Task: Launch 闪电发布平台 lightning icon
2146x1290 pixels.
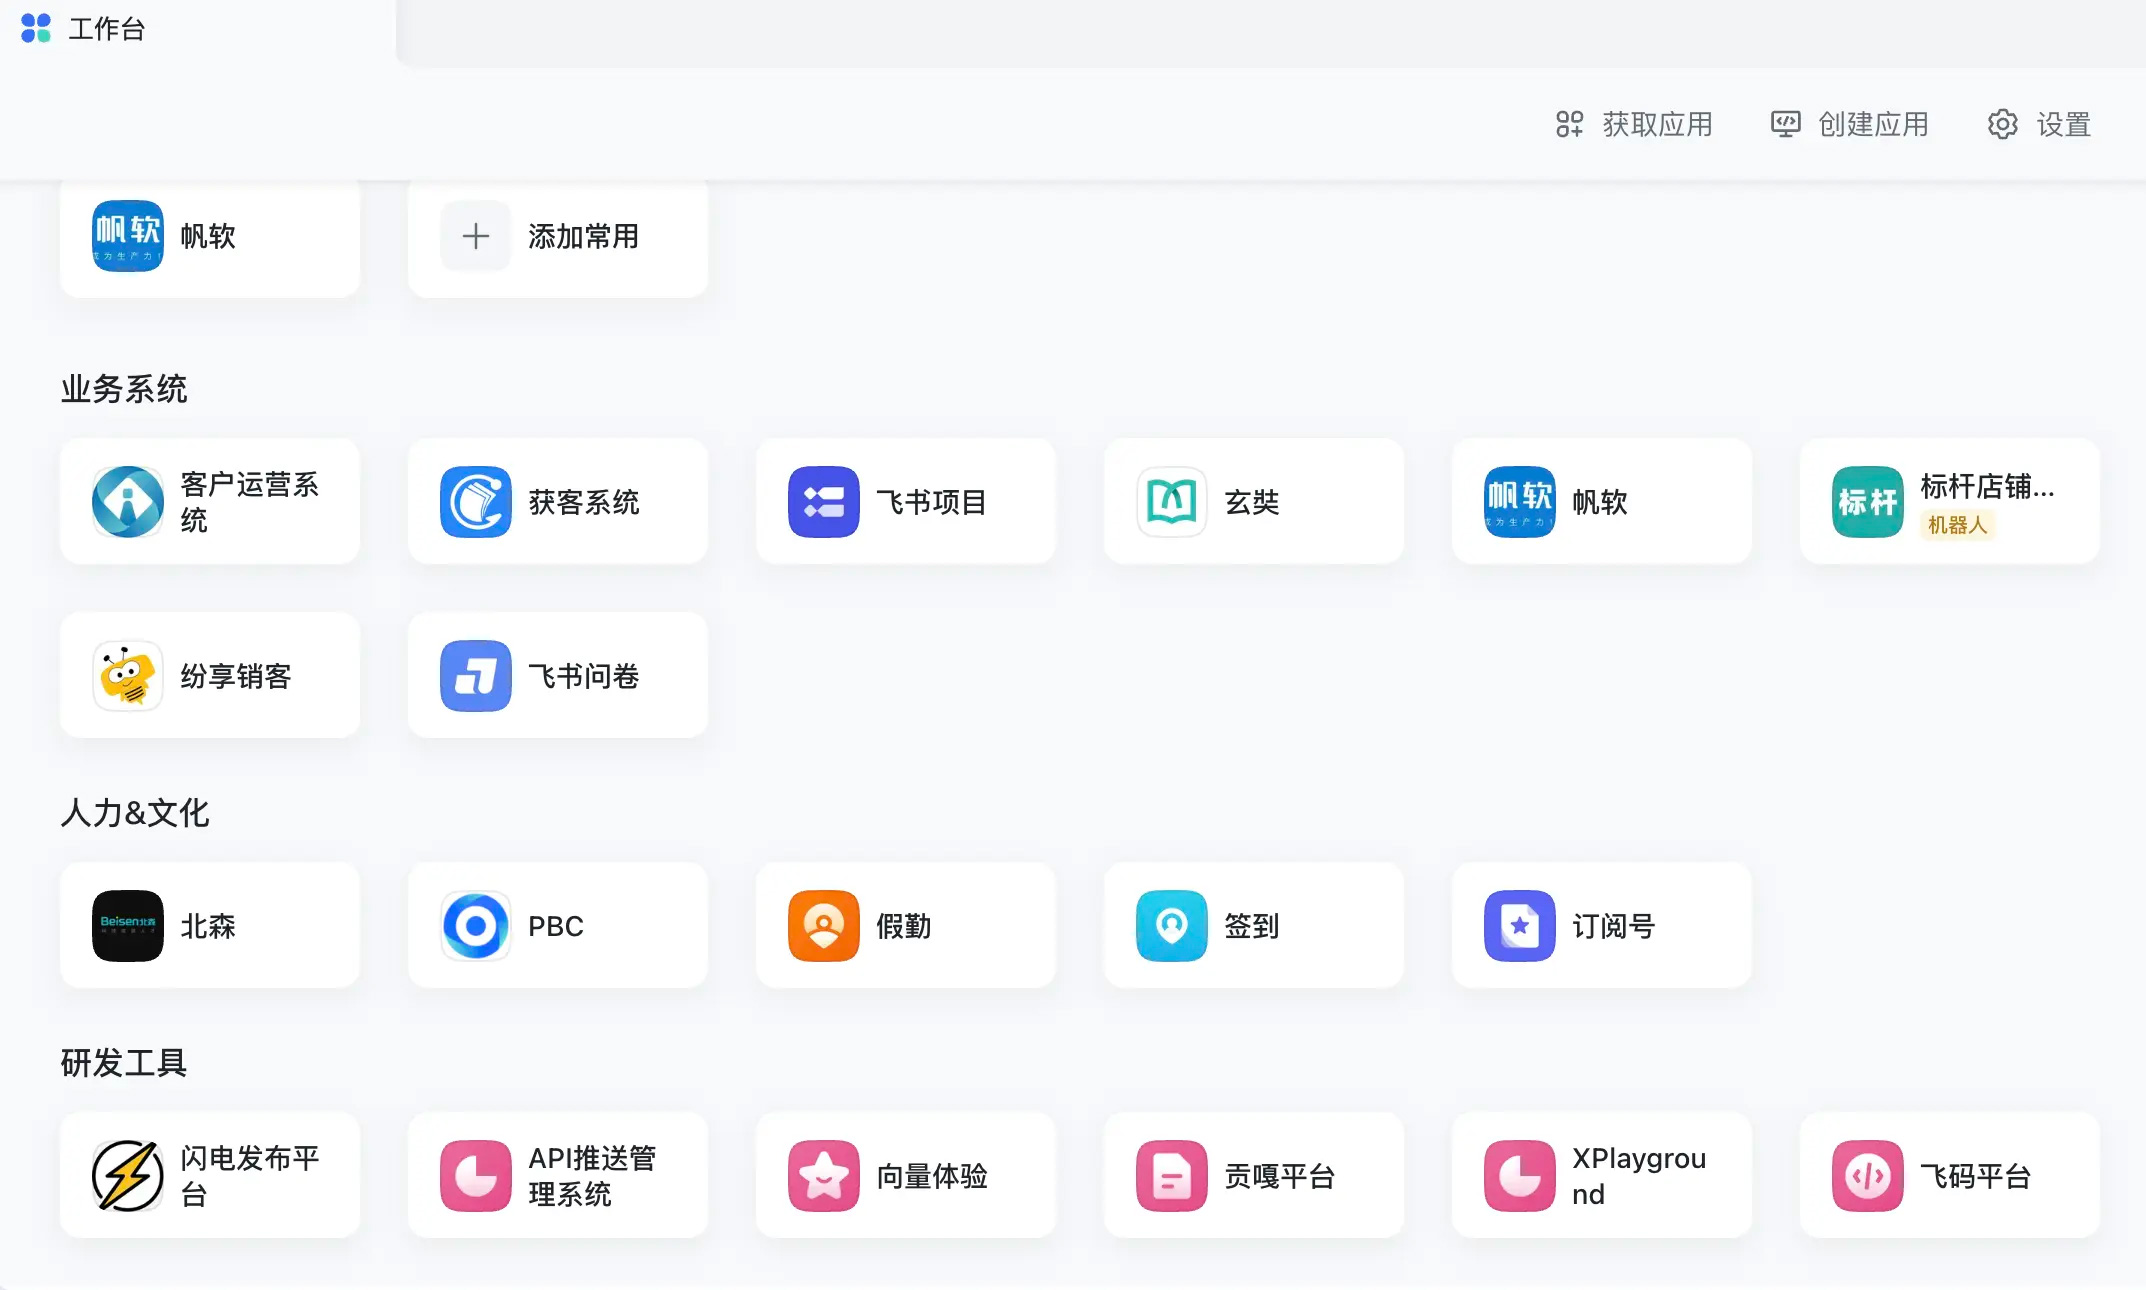Action: 128,1176
